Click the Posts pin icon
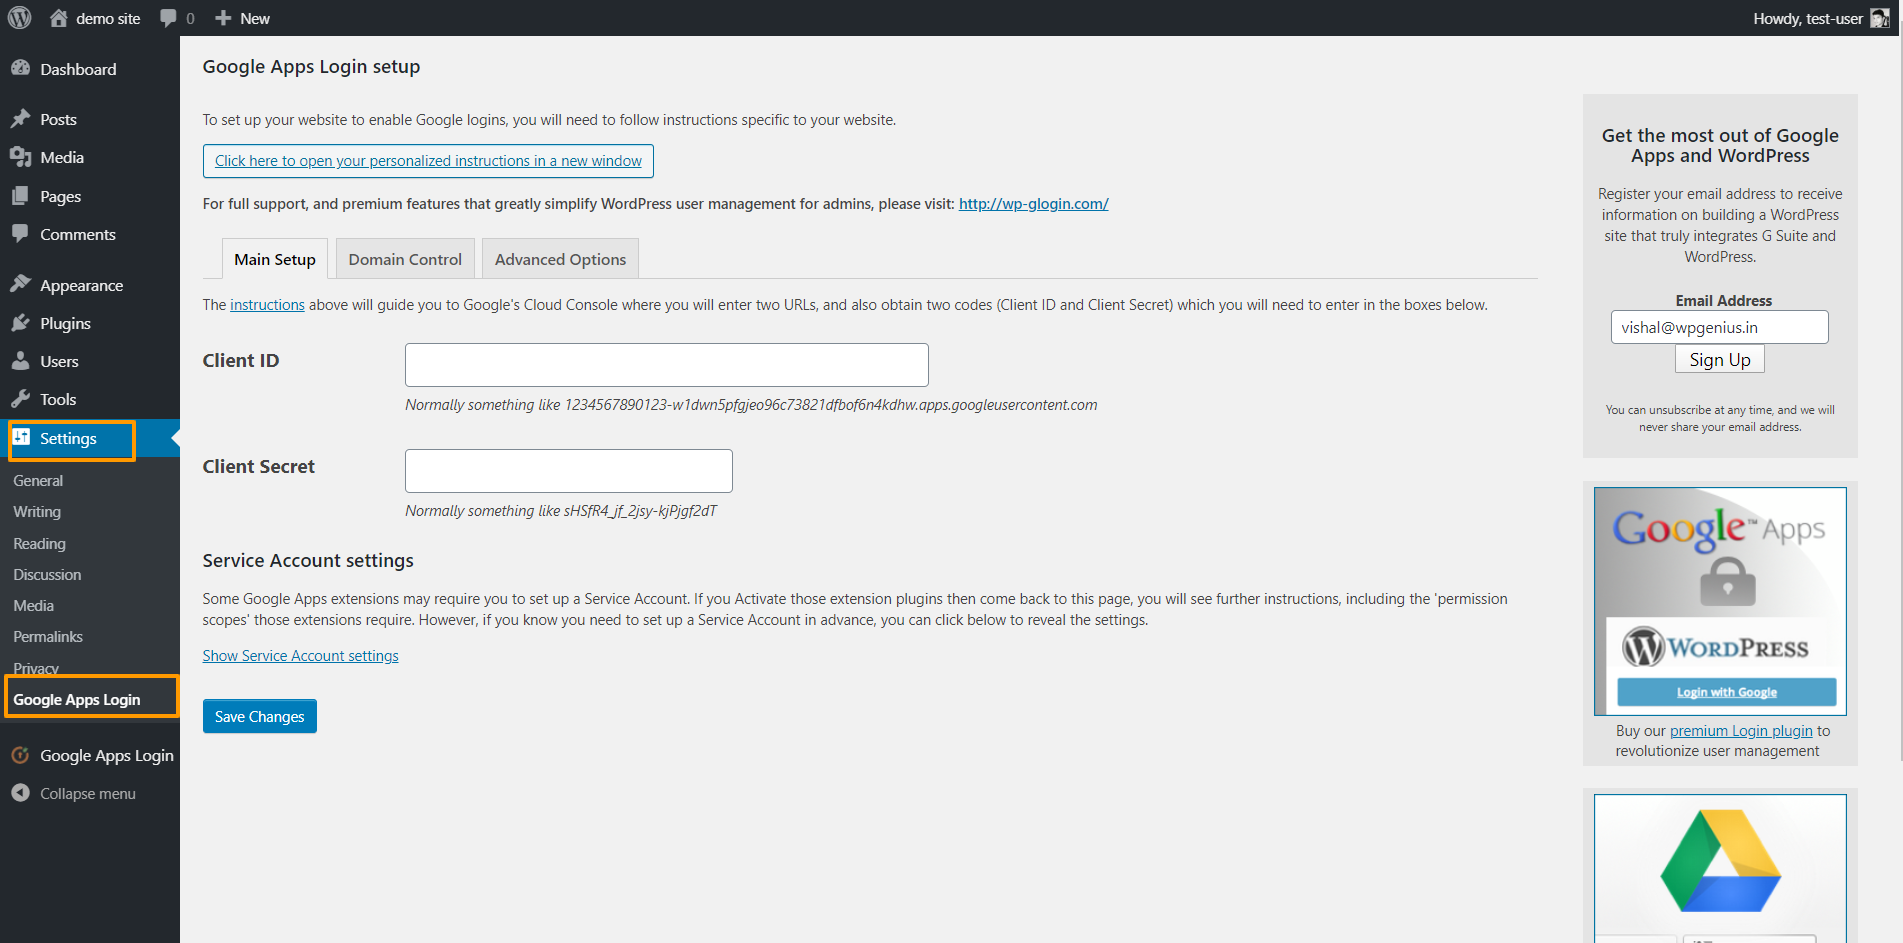Screen dimensions: 1903x943 click(20, 119)
